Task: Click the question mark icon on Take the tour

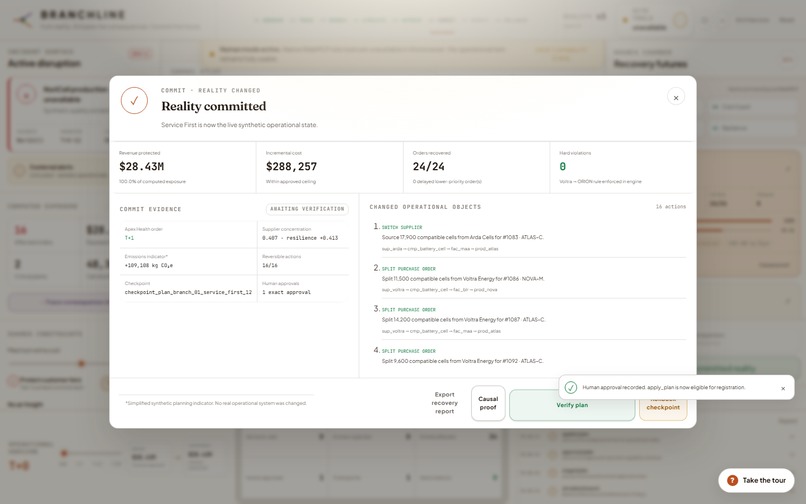Action: pos(732,480)
